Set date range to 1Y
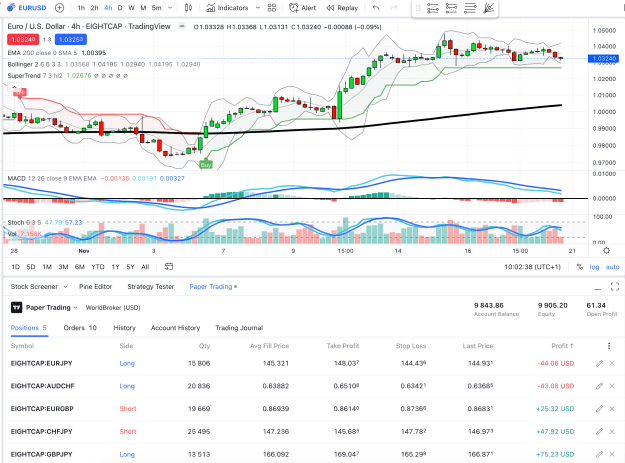 116,267
